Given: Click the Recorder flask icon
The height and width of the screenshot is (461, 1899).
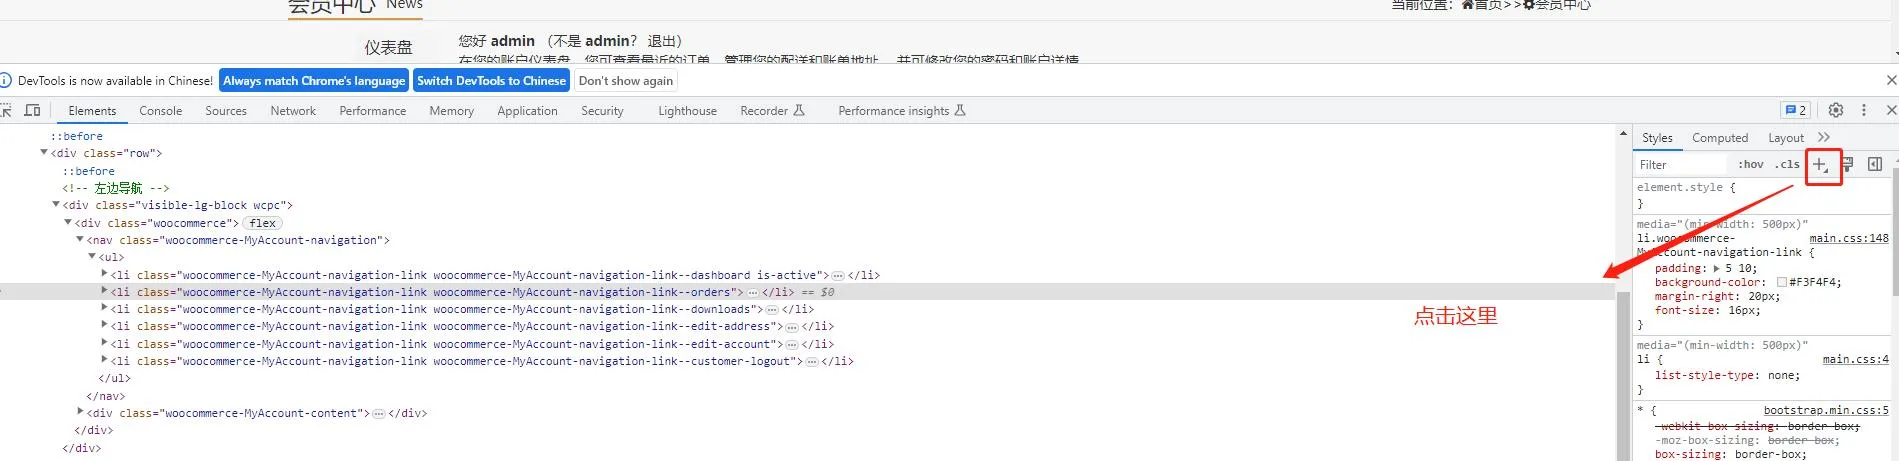Looking at the screenshot, I should point(799,110).
